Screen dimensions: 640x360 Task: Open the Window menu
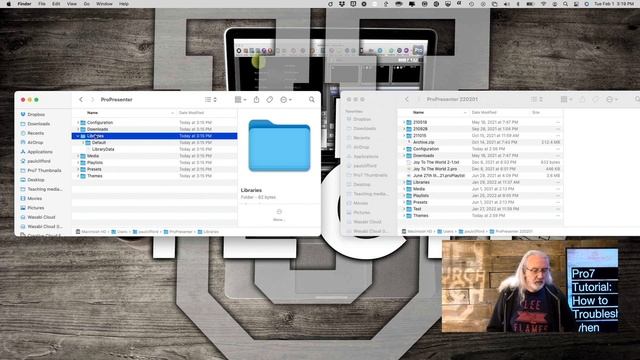[104, 4]
